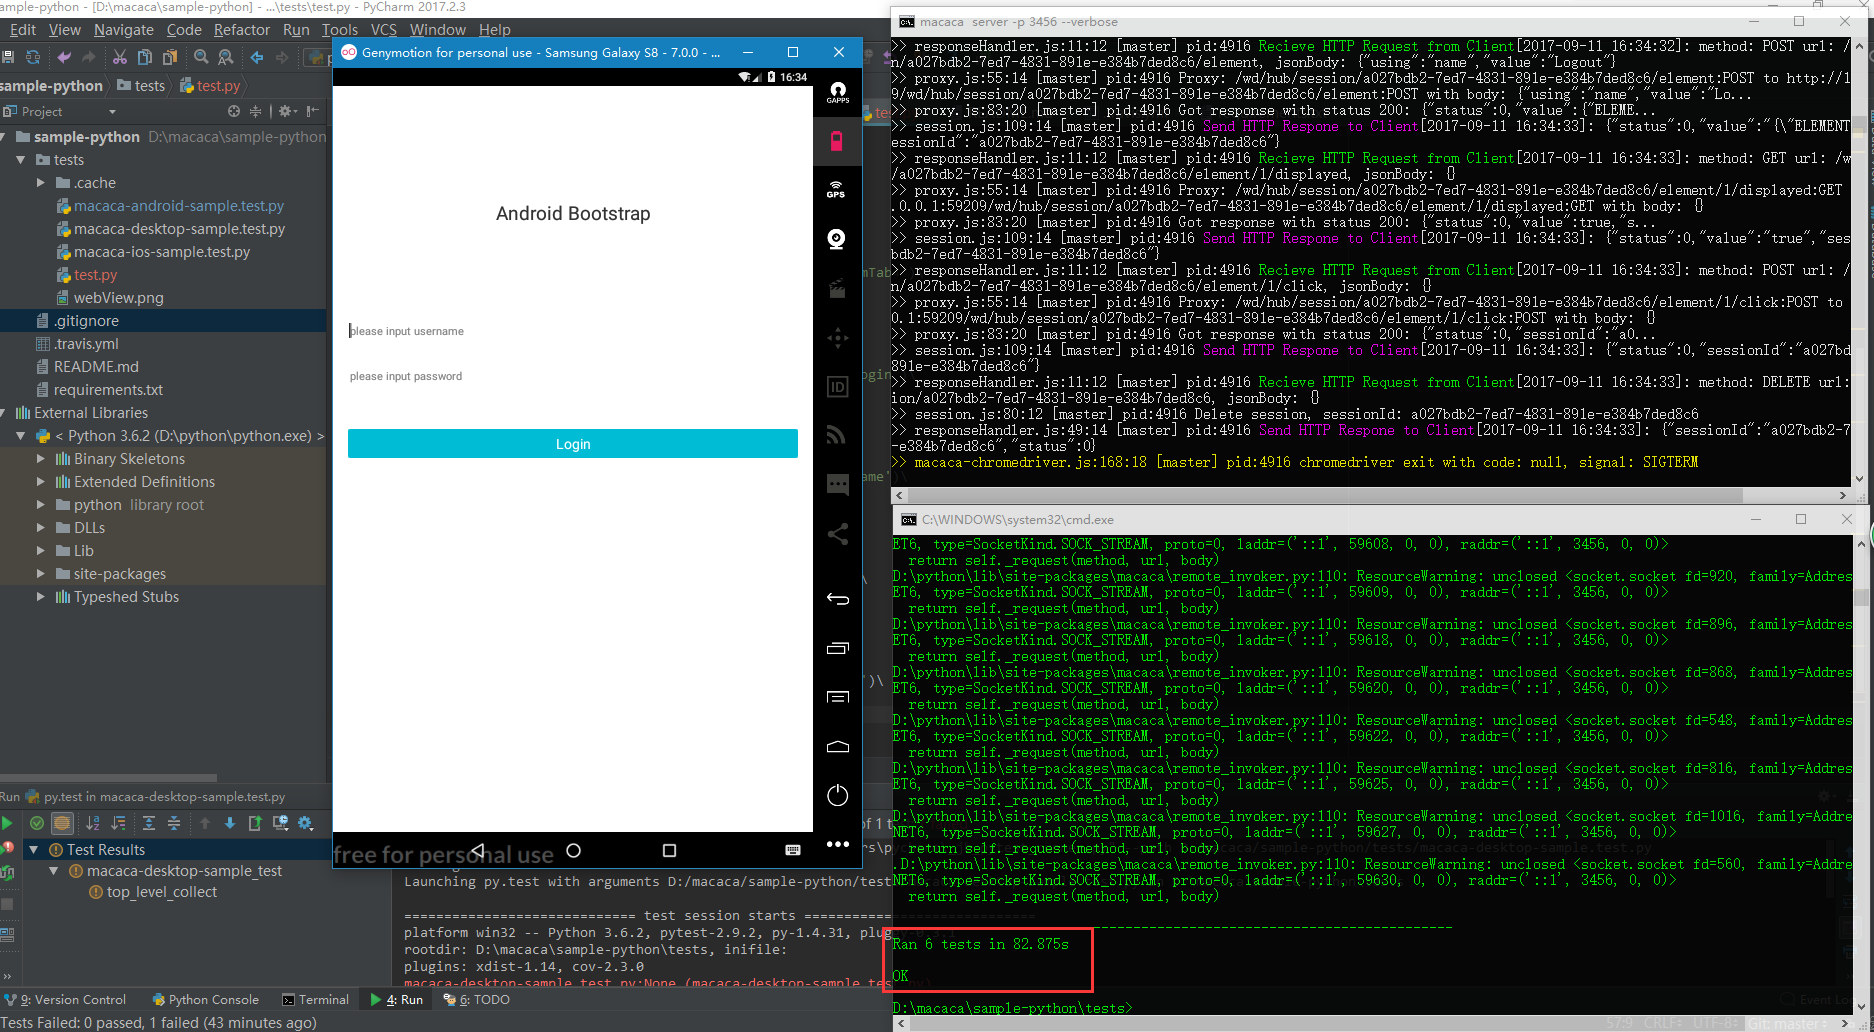Open Genymotion more options ellipsis

click(x=838, y=844)
